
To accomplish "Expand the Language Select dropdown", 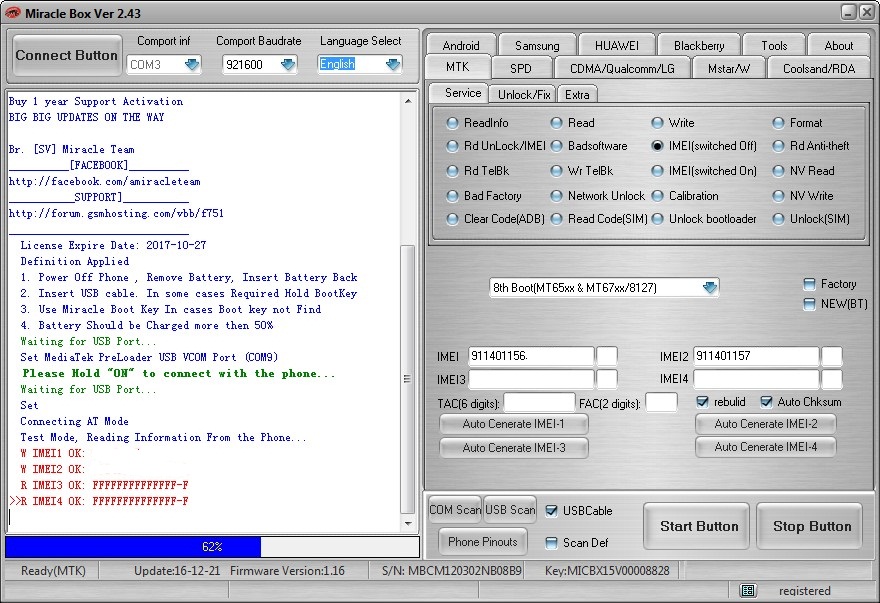I will pos(393,65).
